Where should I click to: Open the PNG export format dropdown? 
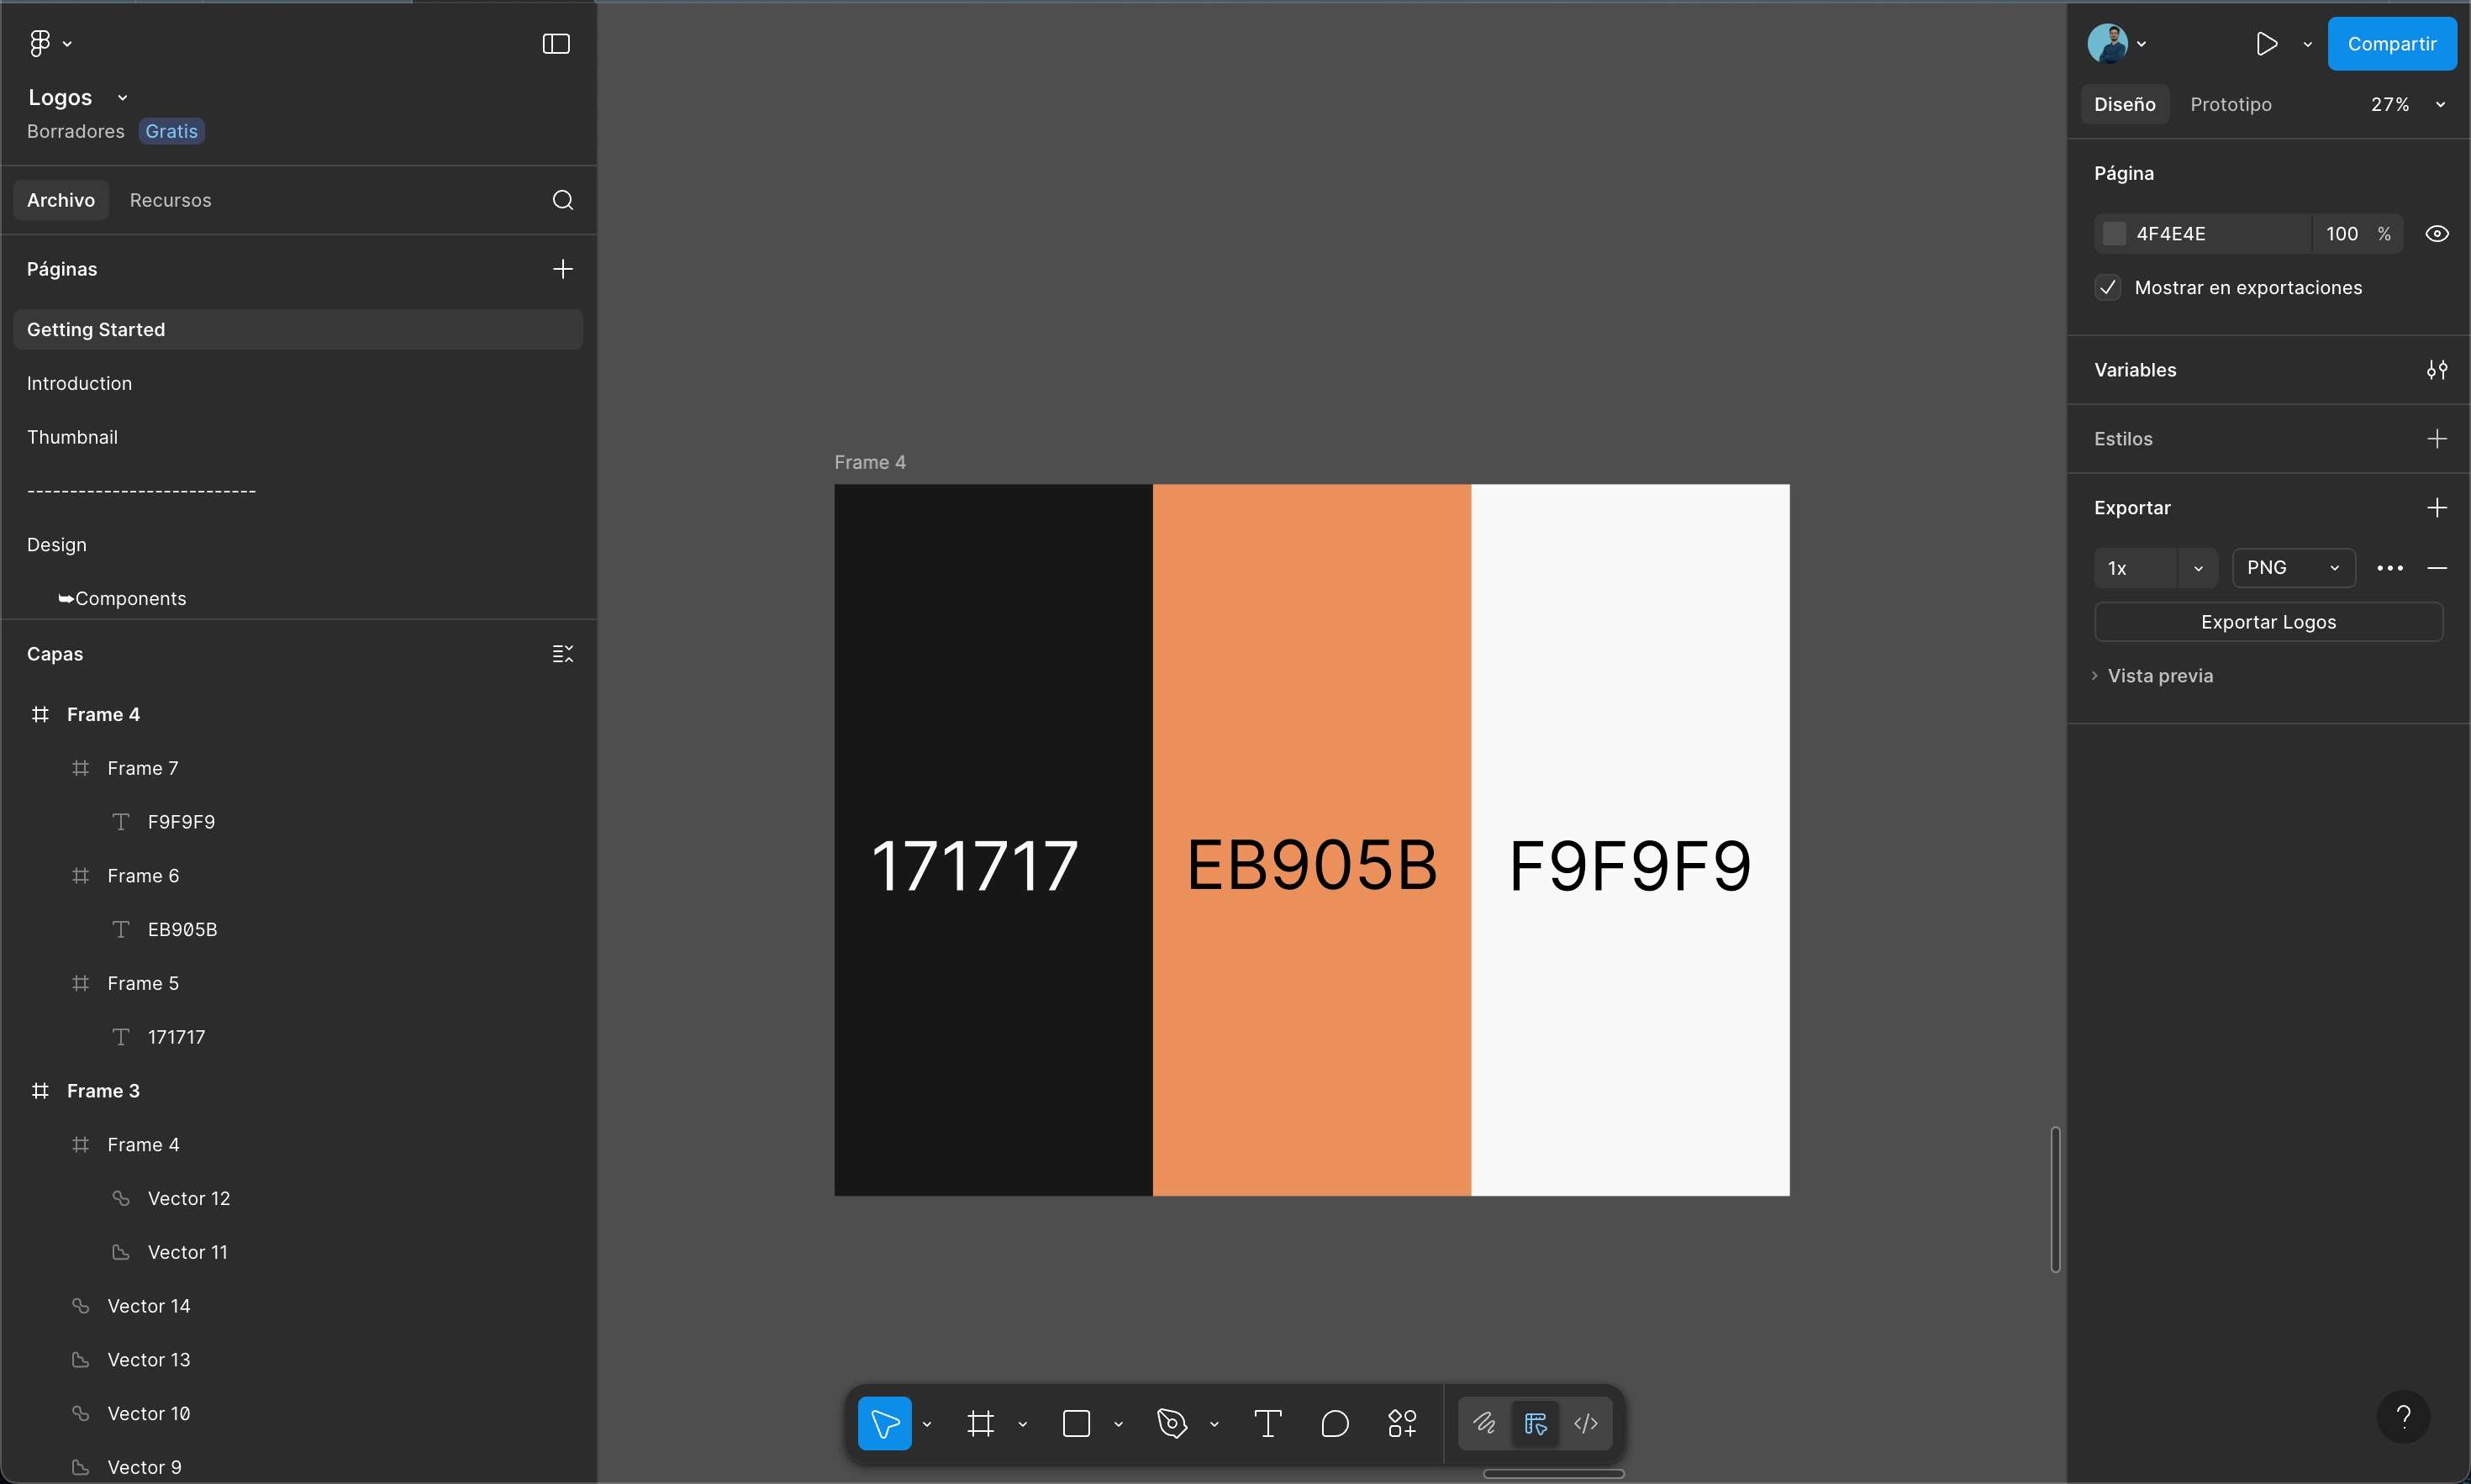click(2292, 568)
